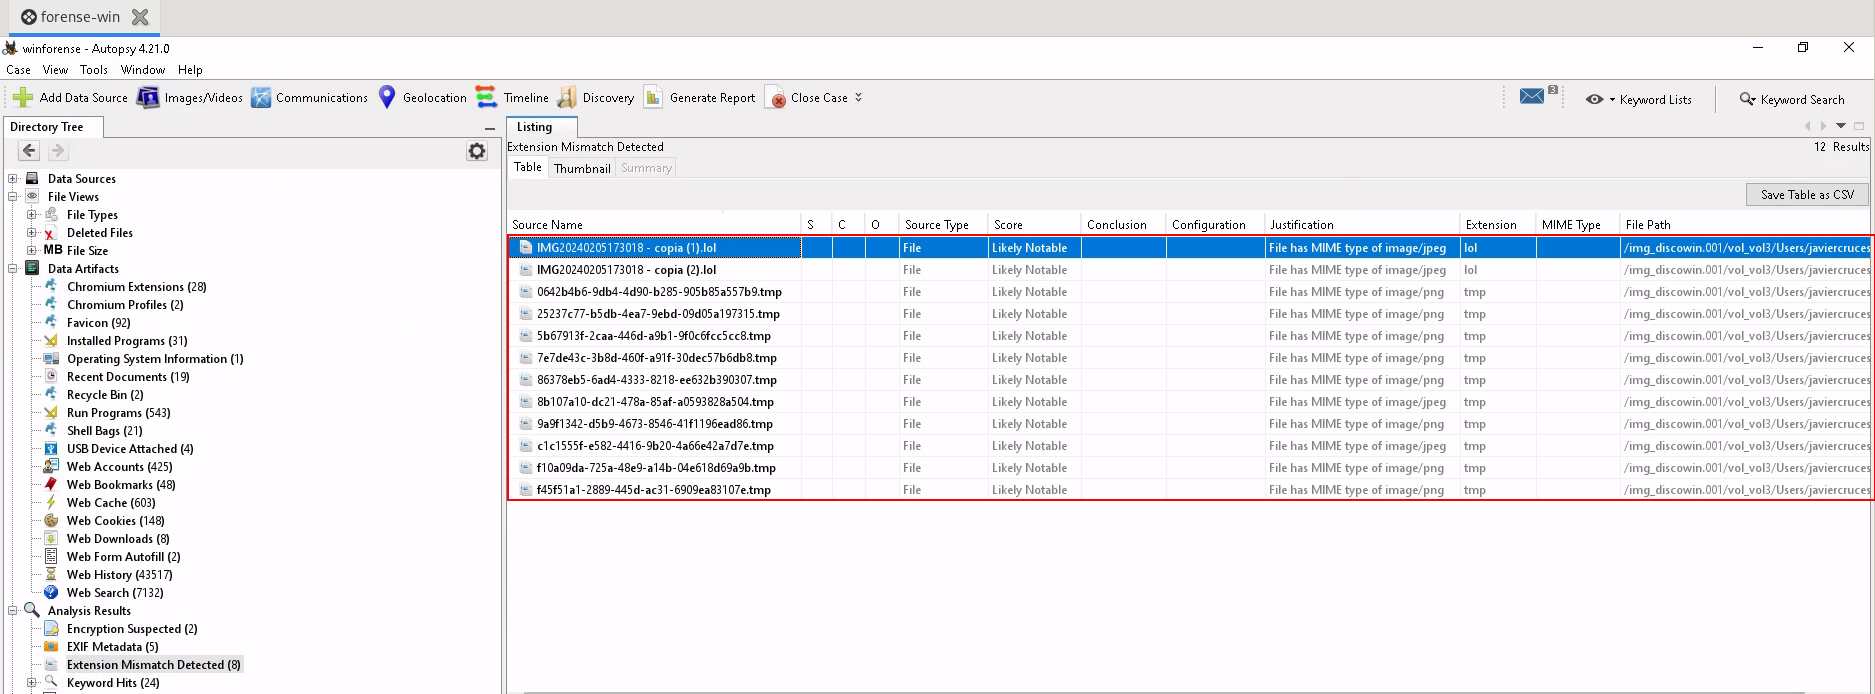Close the forense-win tab
Viewport: 1875px width, 694px height.
click(140, 17)
